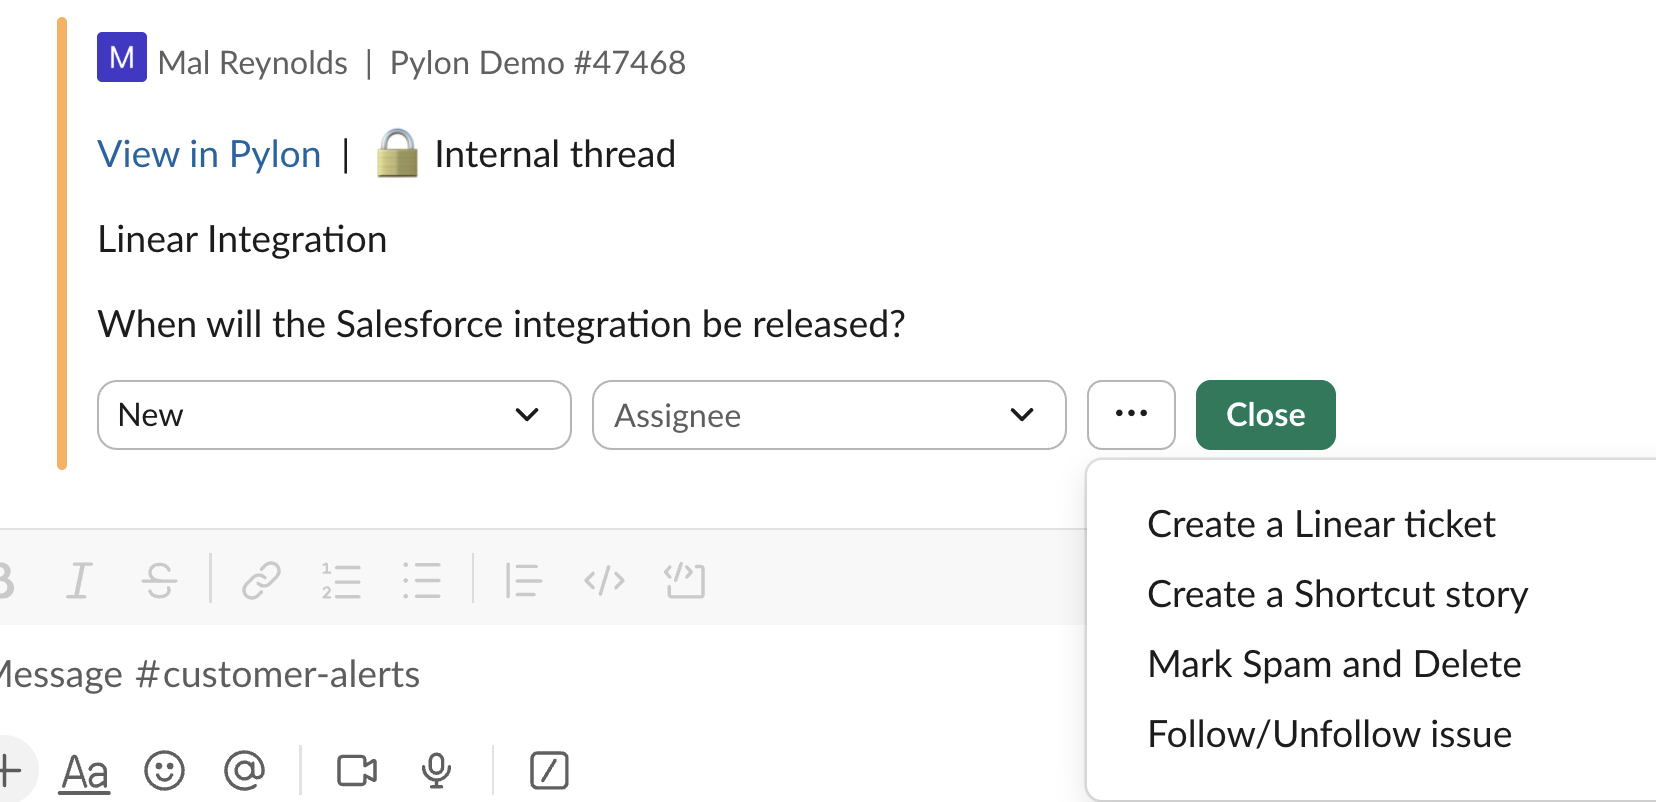Image resolution: width=1656 pixels, height=802 pixels.
Task: Format text as inline code
Action: (604, 580)
